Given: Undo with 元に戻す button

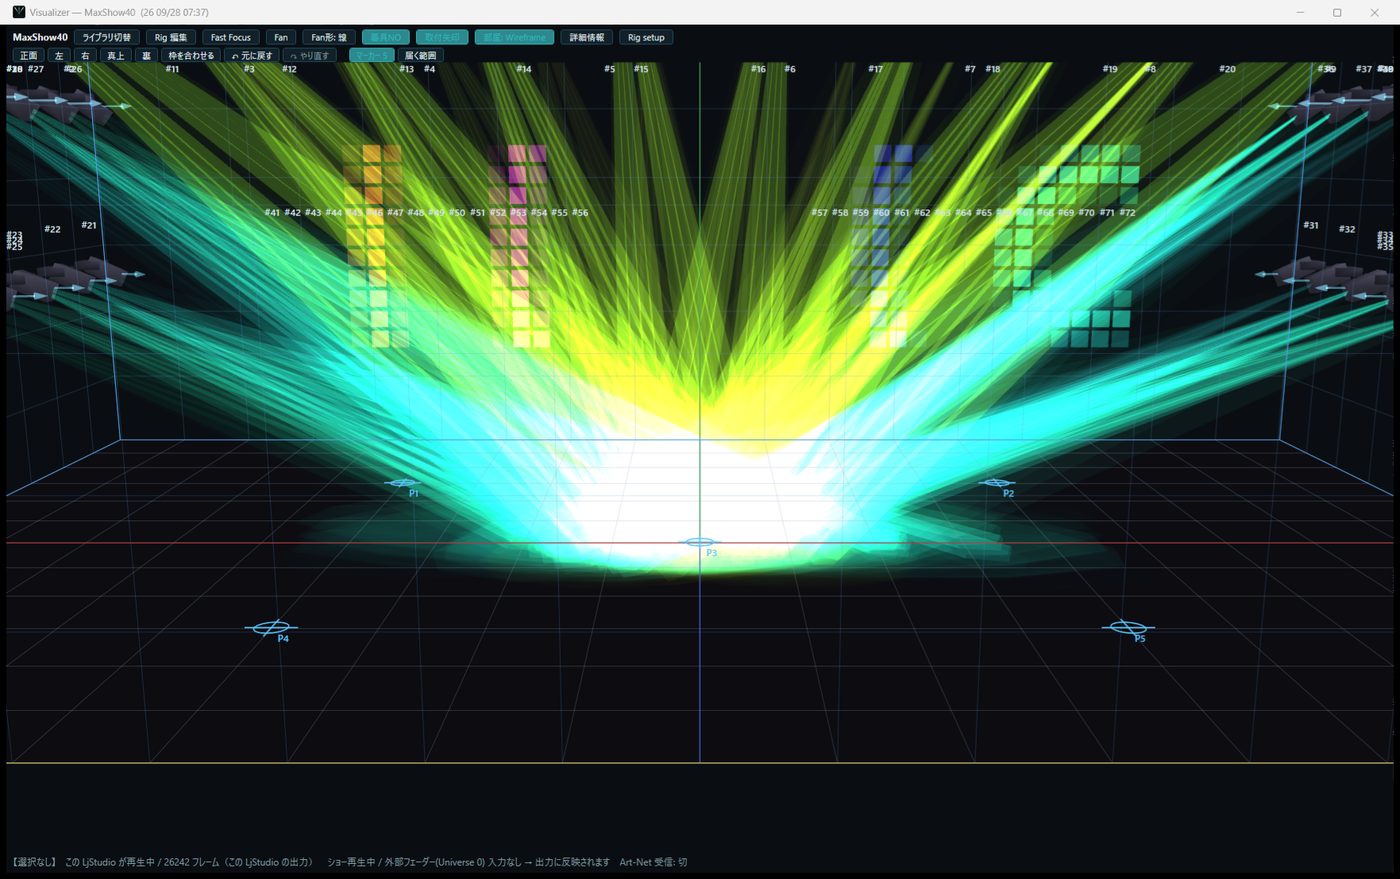Looking at the screenshot, I should coord(252,55).
